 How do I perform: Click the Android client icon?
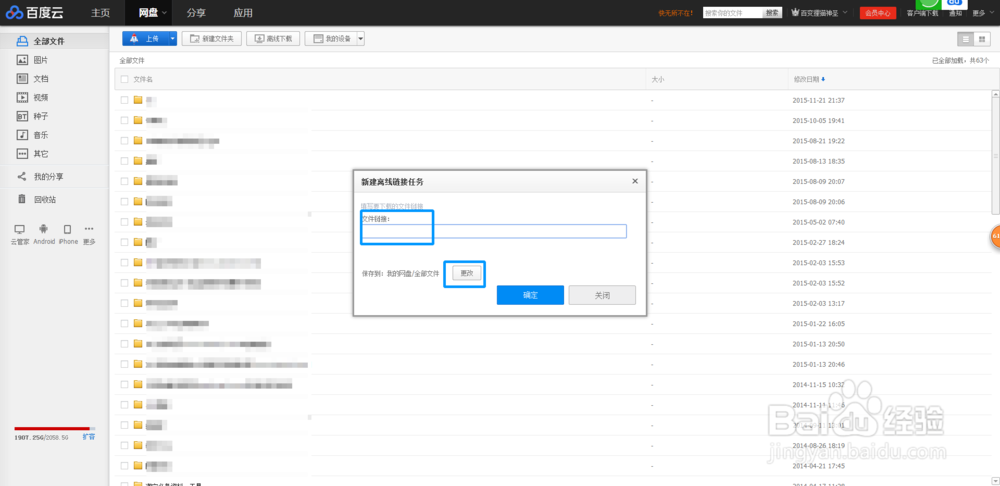(x=43, y=229)
